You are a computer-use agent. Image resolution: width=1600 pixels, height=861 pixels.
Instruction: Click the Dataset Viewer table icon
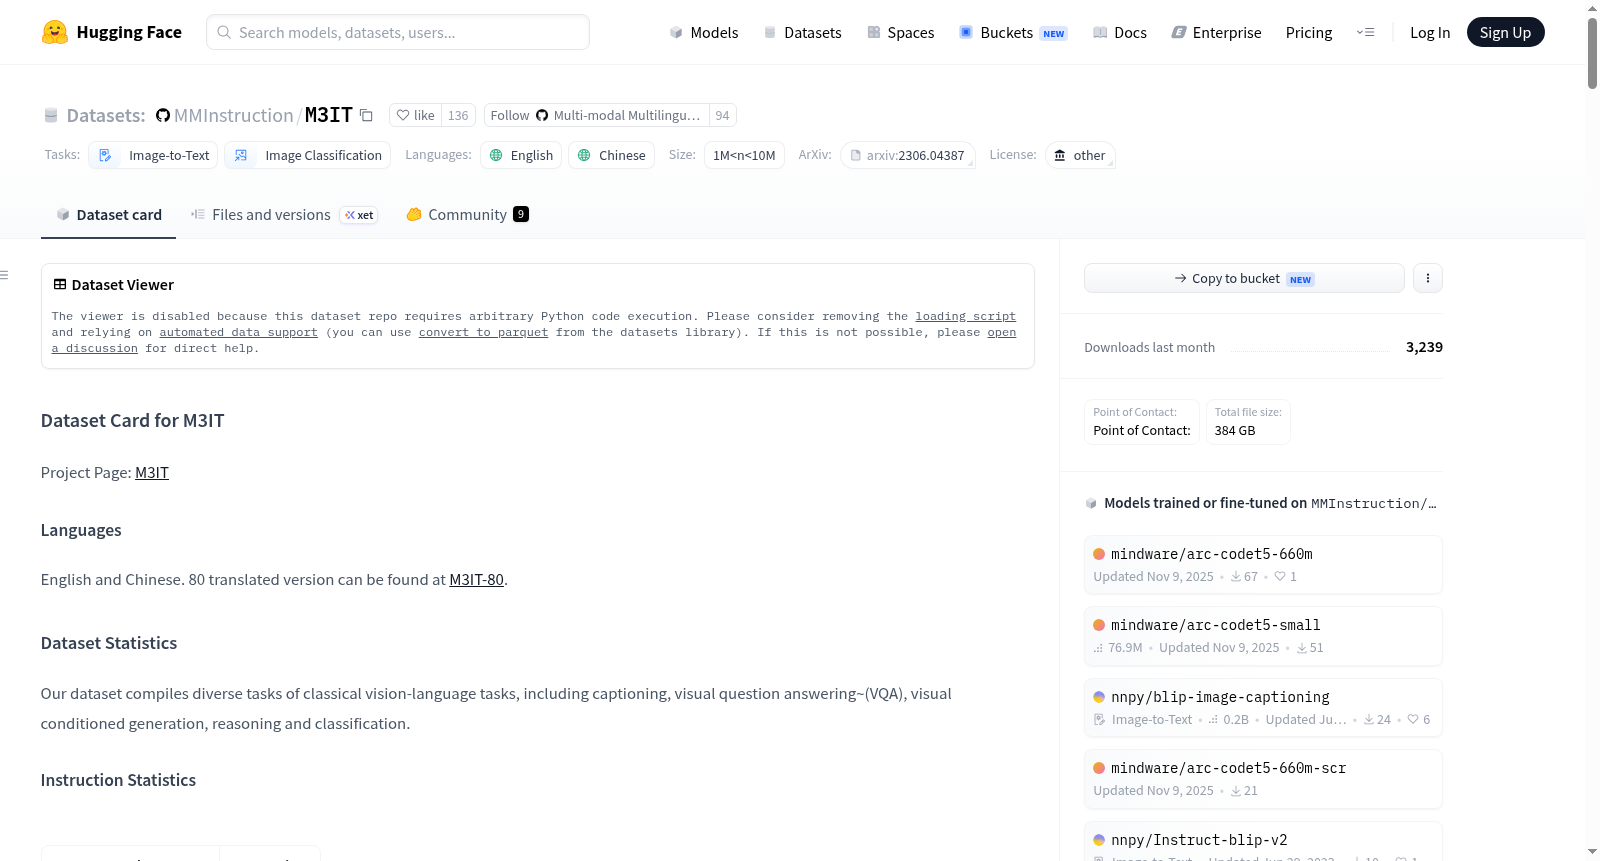coord(60,285)
